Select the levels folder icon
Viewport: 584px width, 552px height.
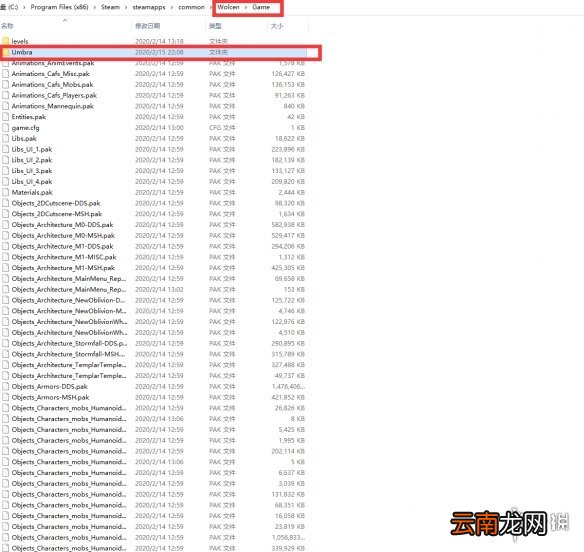[6, 41]
